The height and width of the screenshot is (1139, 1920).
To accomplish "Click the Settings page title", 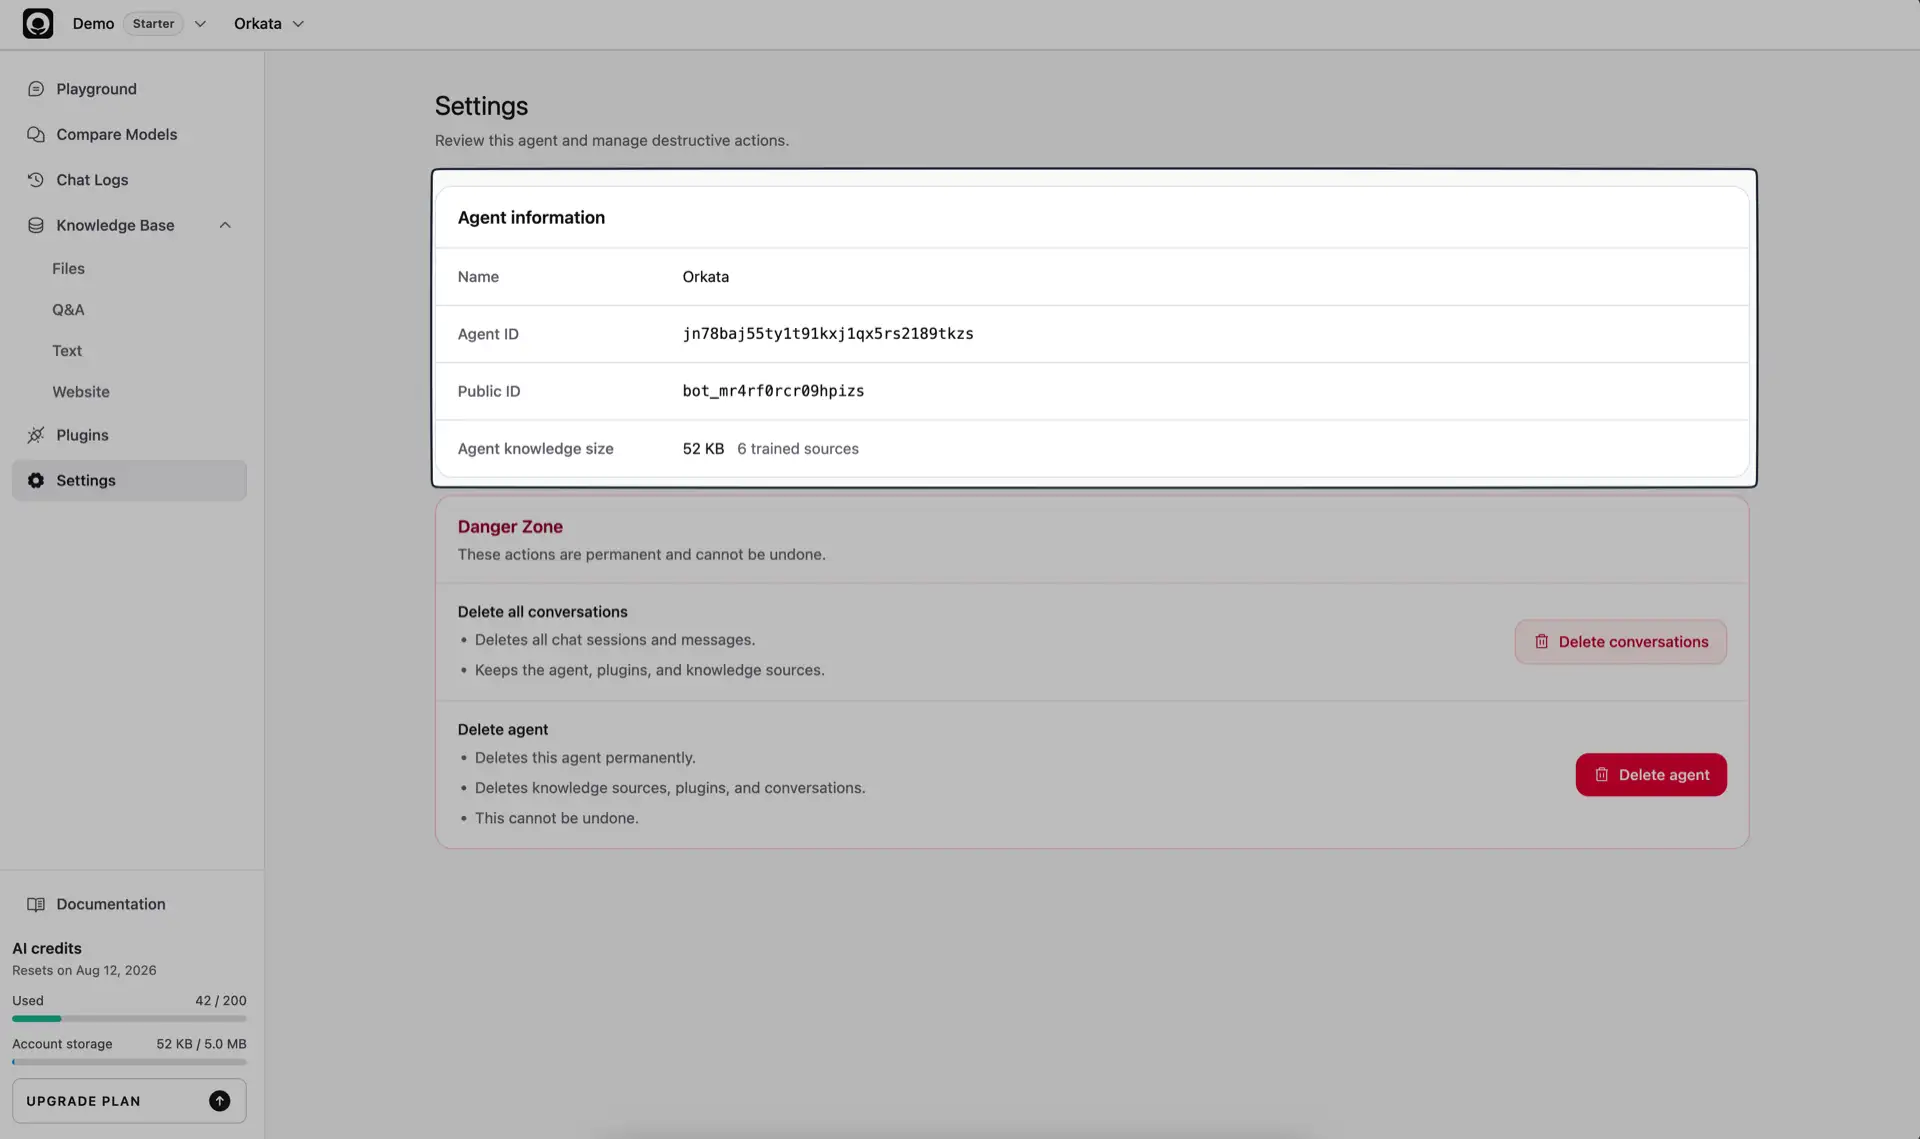I will (x=481, y=106).
